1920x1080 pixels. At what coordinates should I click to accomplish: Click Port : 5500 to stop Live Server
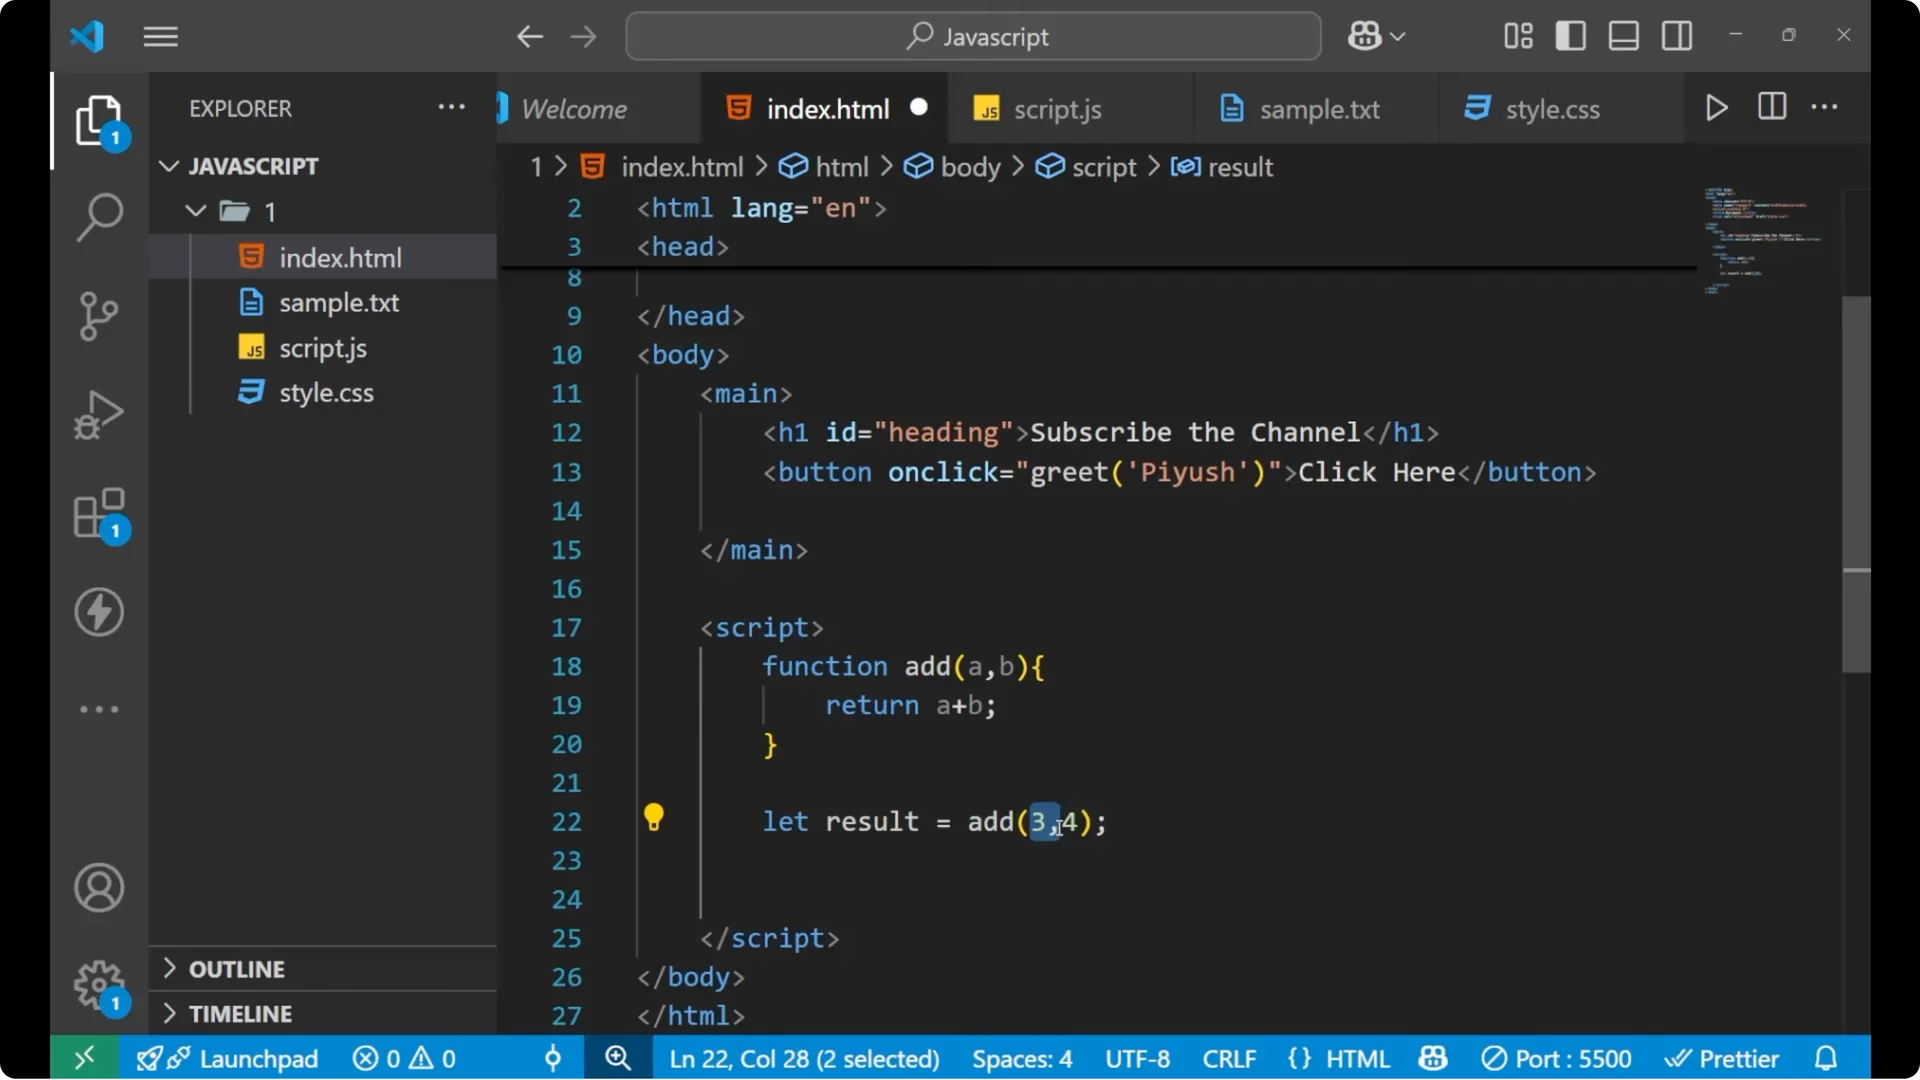click(1557, 1058)
